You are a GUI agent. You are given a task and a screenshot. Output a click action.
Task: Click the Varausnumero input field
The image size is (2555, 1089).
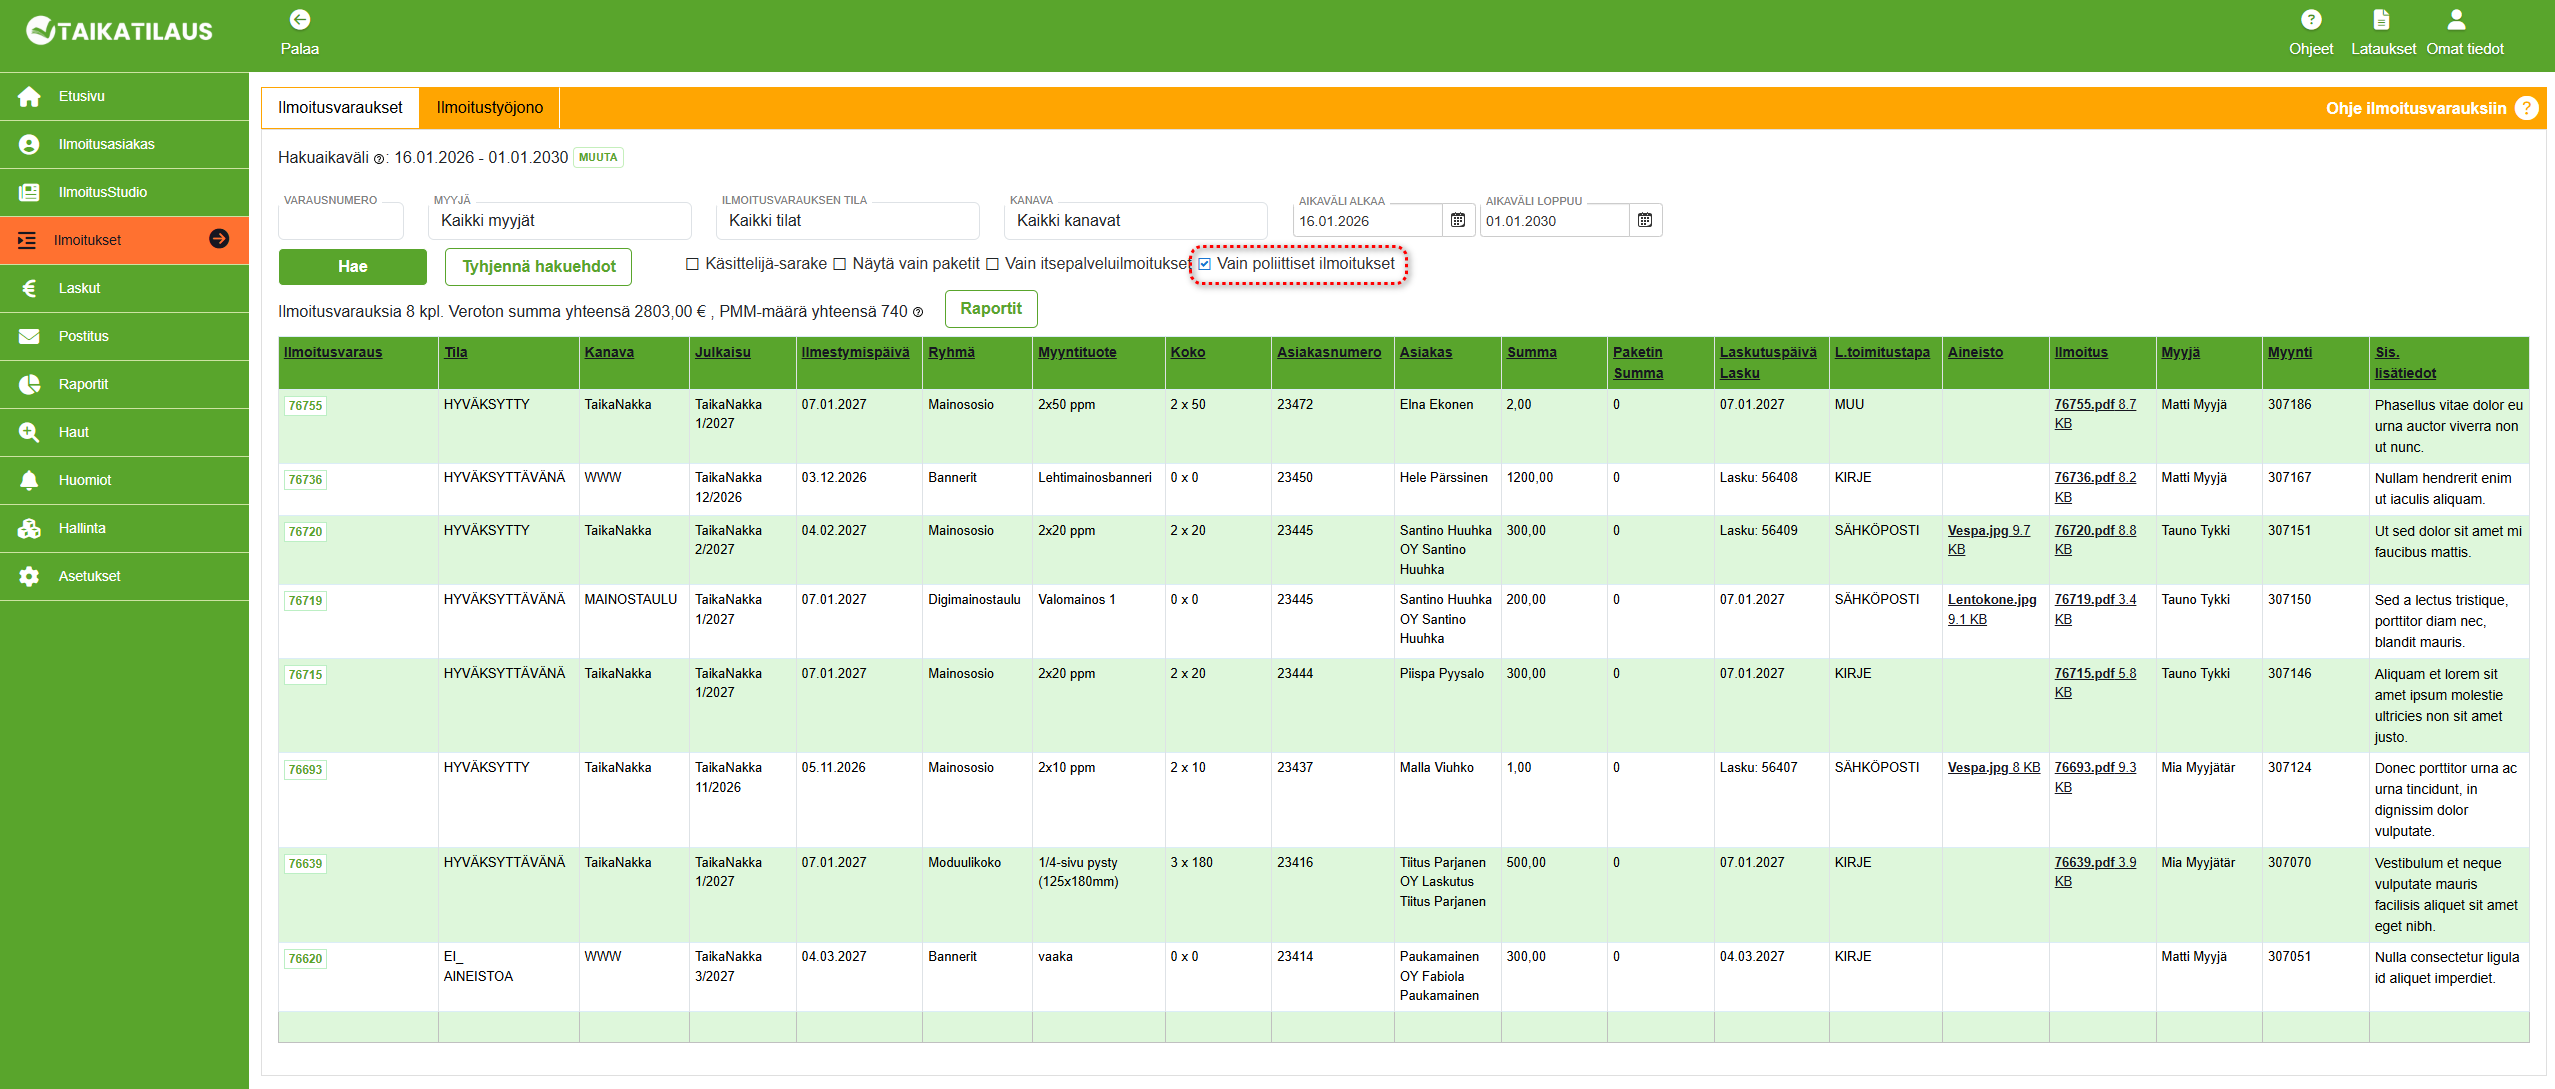[341, 221]
